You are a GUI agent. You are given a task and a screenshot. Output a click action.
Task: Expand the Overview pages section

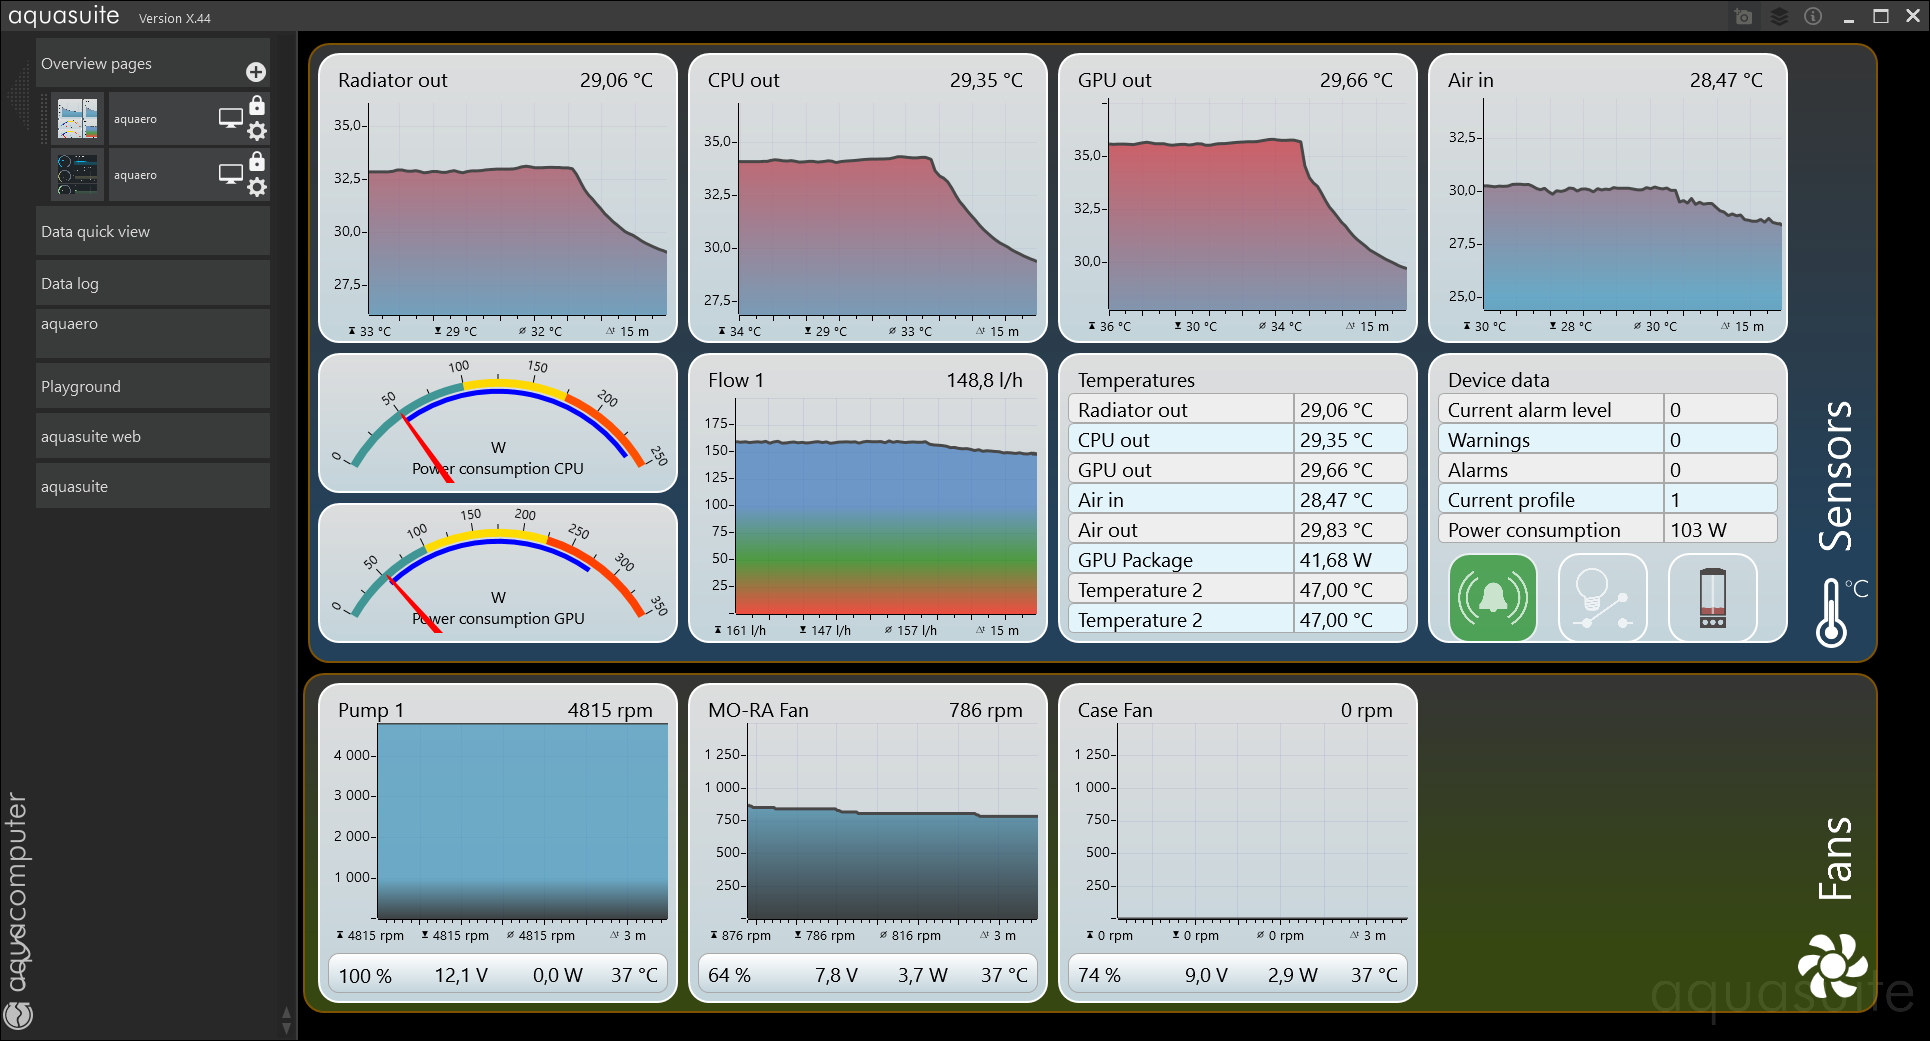click(x=152, y=64)
